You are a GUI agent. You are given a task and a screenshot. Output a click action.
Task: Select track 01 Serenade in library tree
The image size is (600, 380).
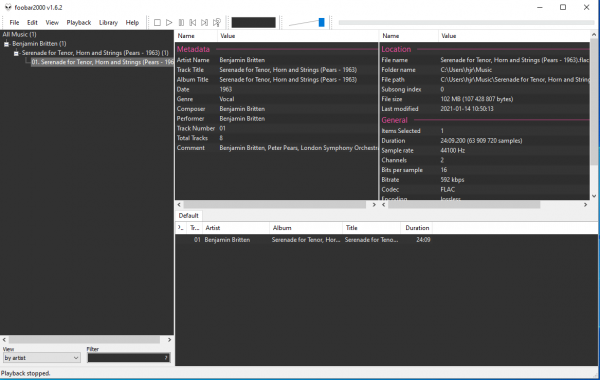pos(102,62)
